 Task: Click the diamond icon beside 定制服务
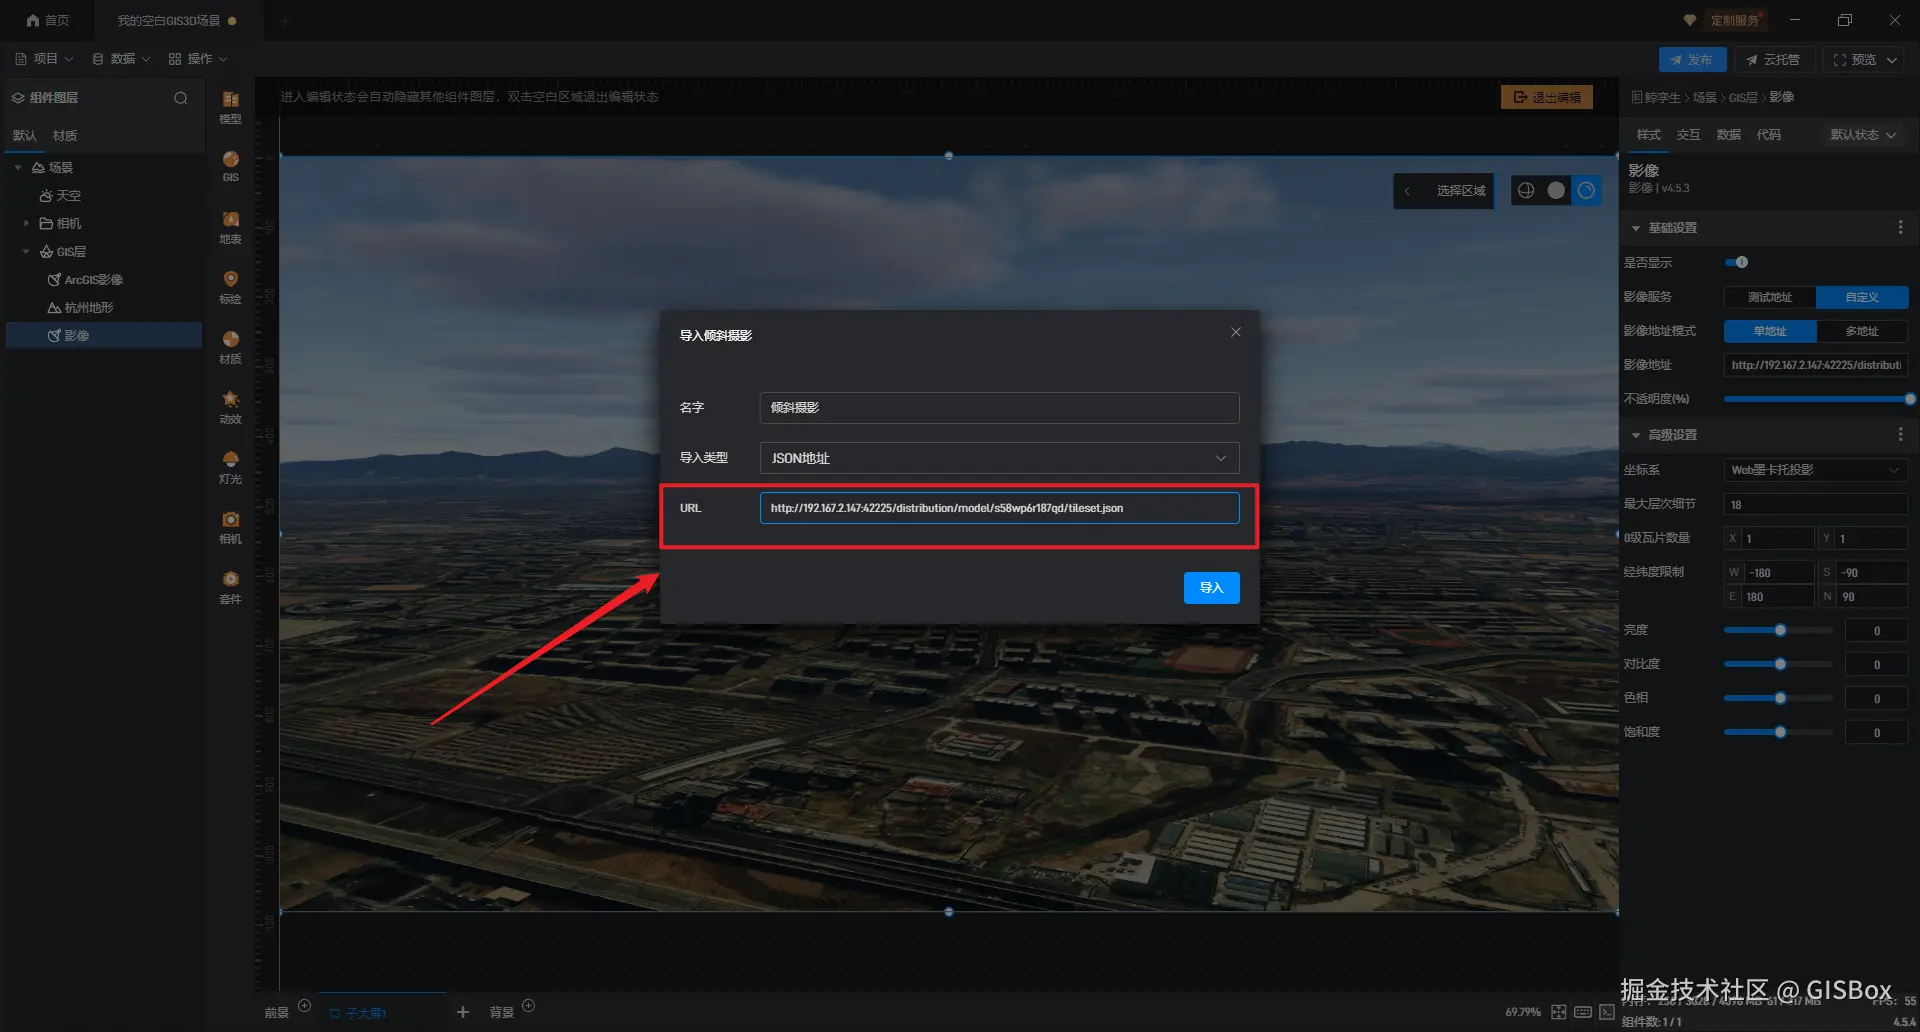tap(1690, 20)
